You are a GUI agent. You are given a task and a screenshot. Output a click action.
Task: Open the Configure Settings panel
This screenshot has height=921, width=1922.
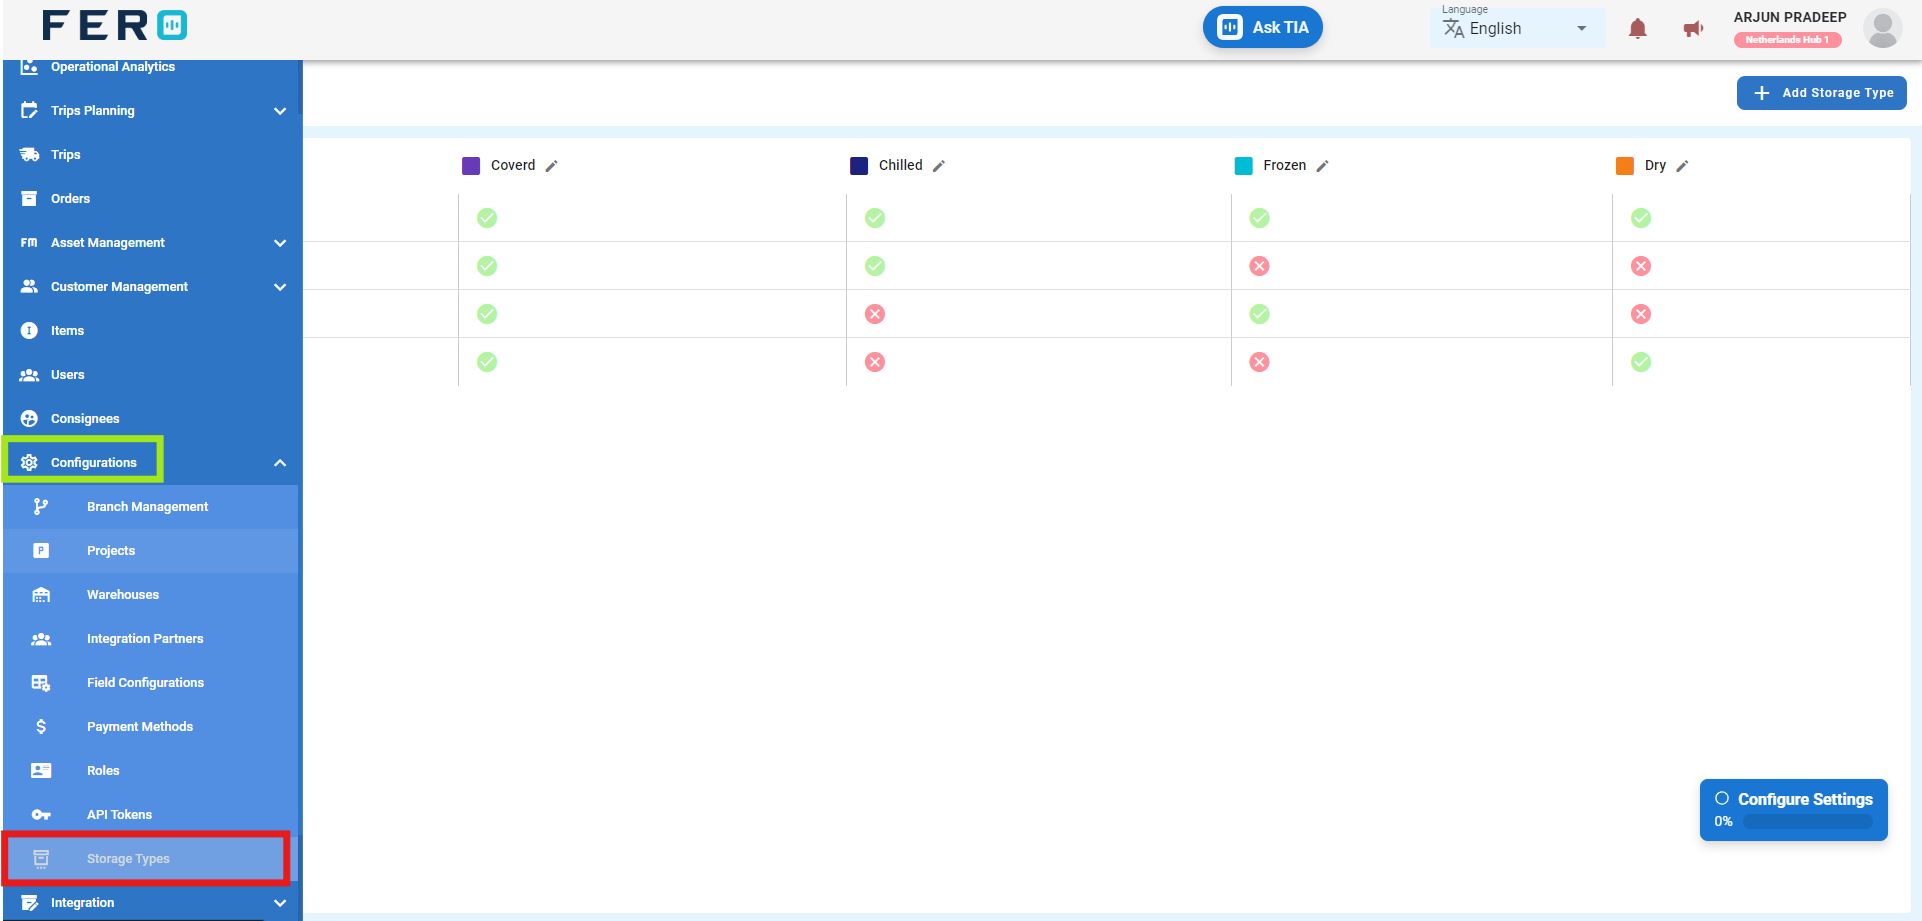(x=1793, y=809)
